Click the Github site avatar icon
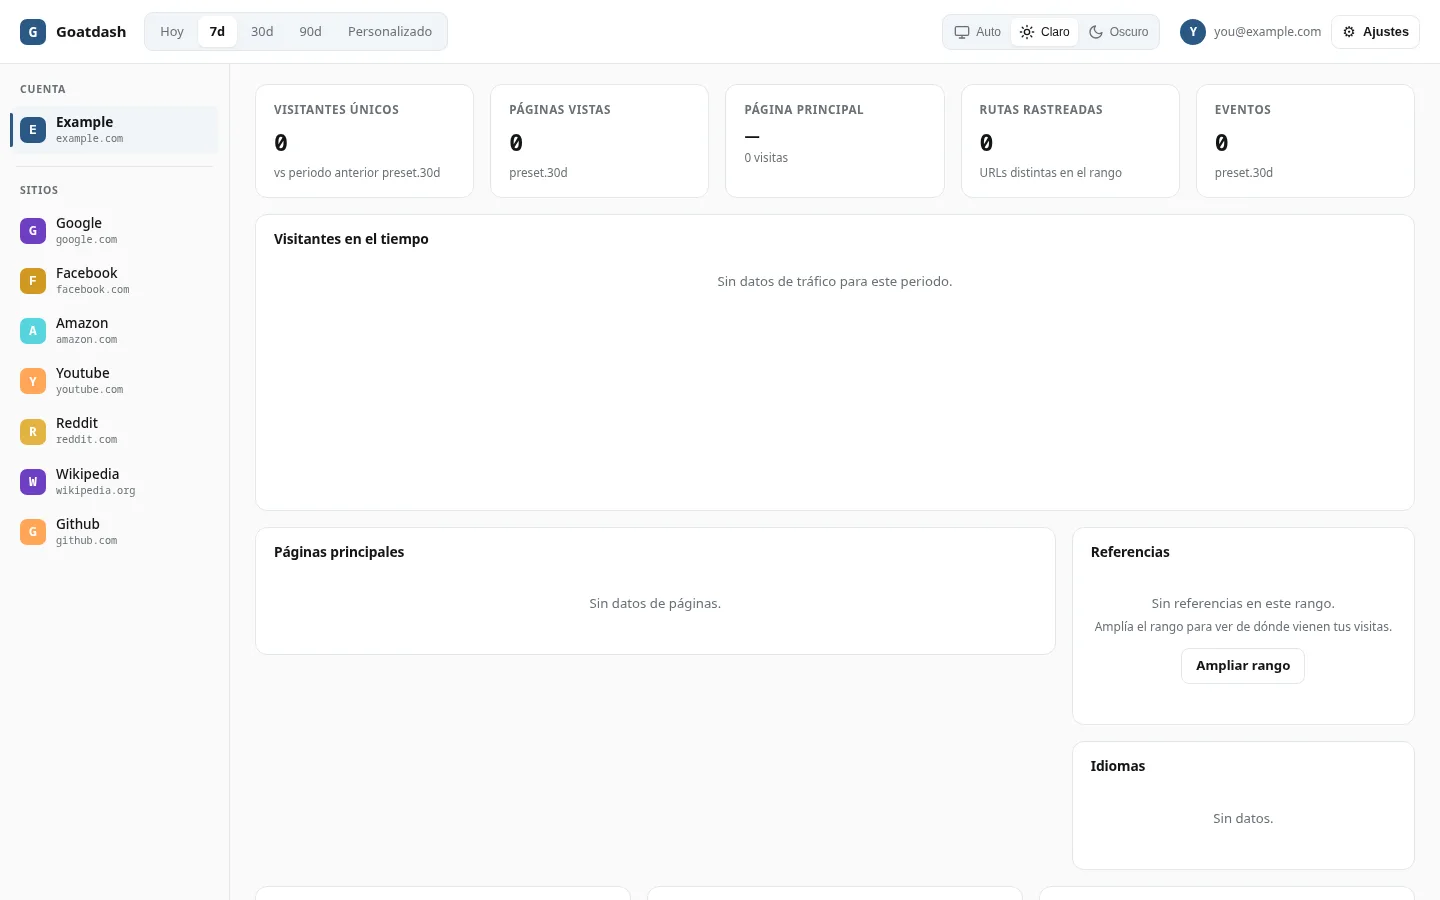Screen dimensions: 1440x900 (33, 532)
